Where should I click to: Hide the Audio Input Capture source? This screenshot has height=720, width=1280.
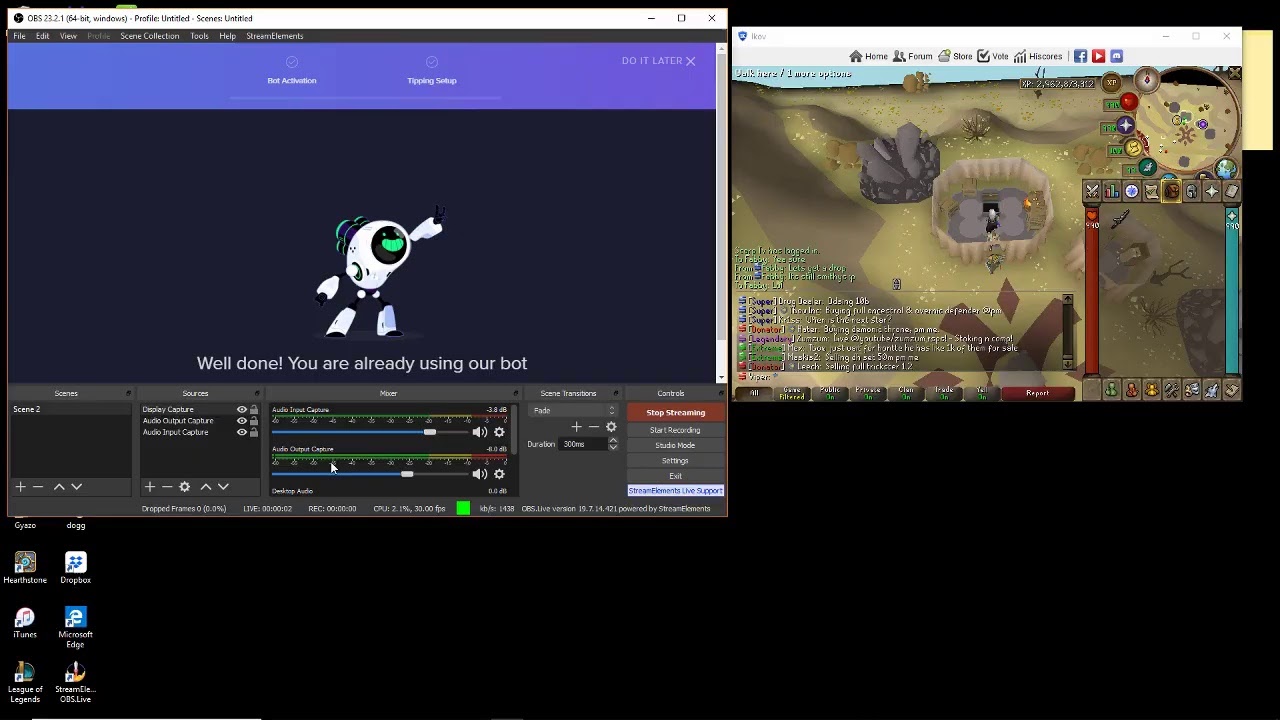(241, 432)
